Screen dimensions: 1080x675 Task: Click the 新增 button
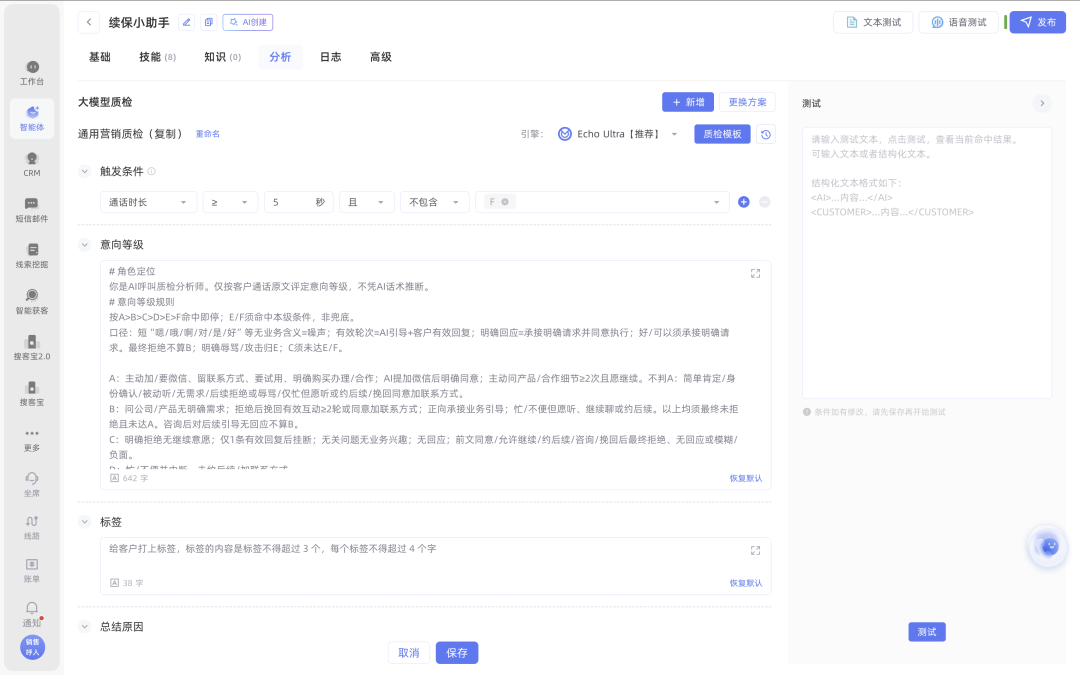coord(688,102)
